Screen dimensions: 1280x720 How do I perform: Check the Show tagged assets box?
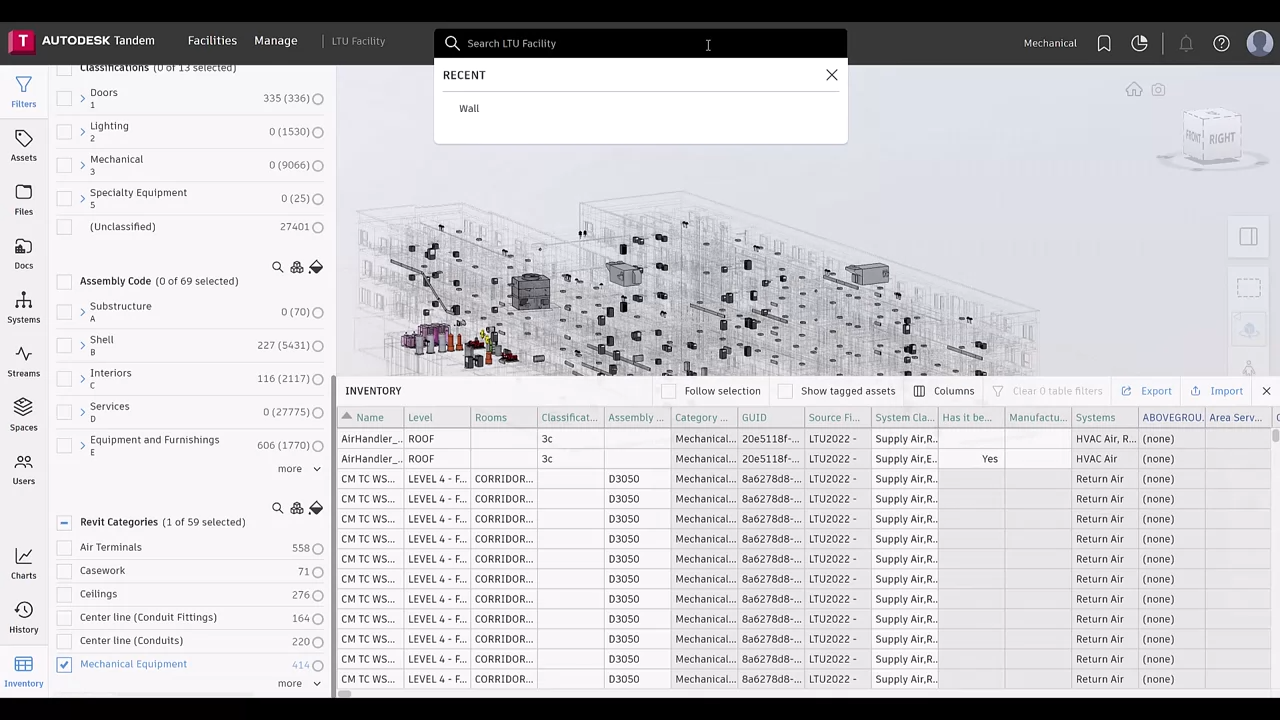(785, 391)
